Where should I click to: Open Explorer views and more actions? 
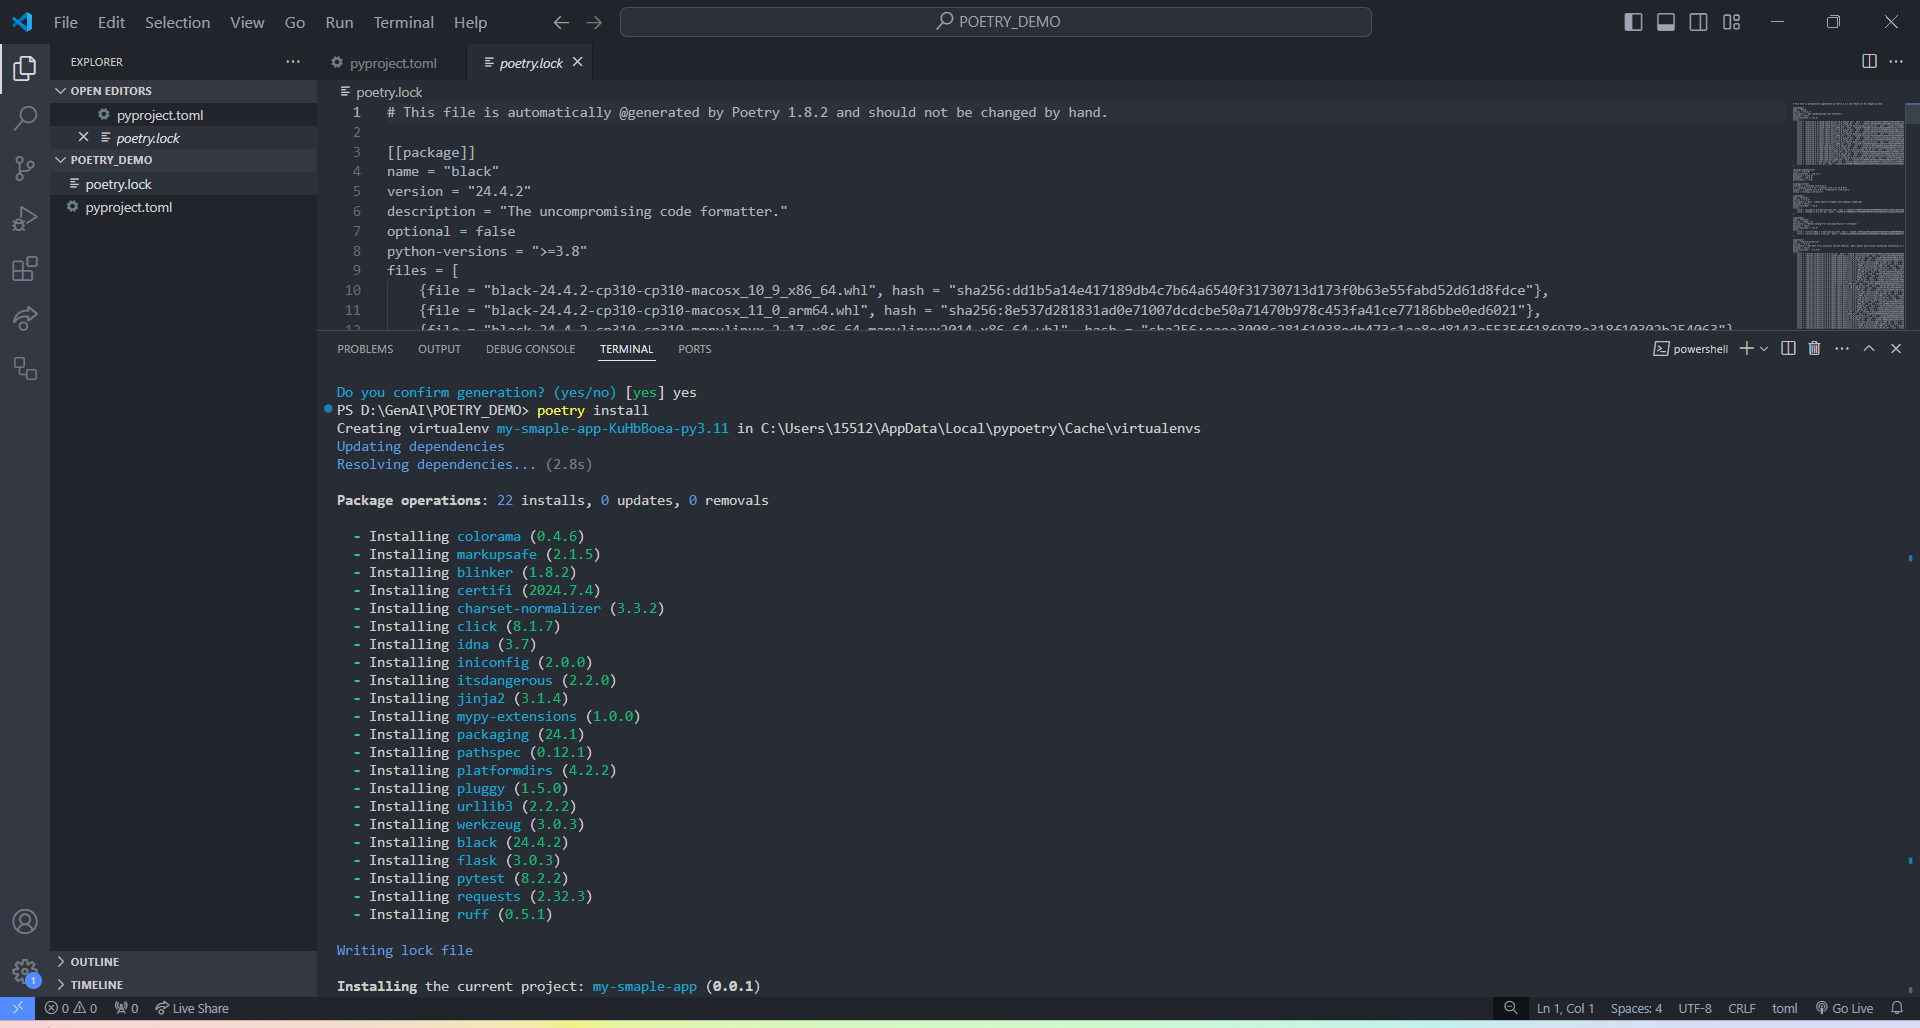coord(293,61)
